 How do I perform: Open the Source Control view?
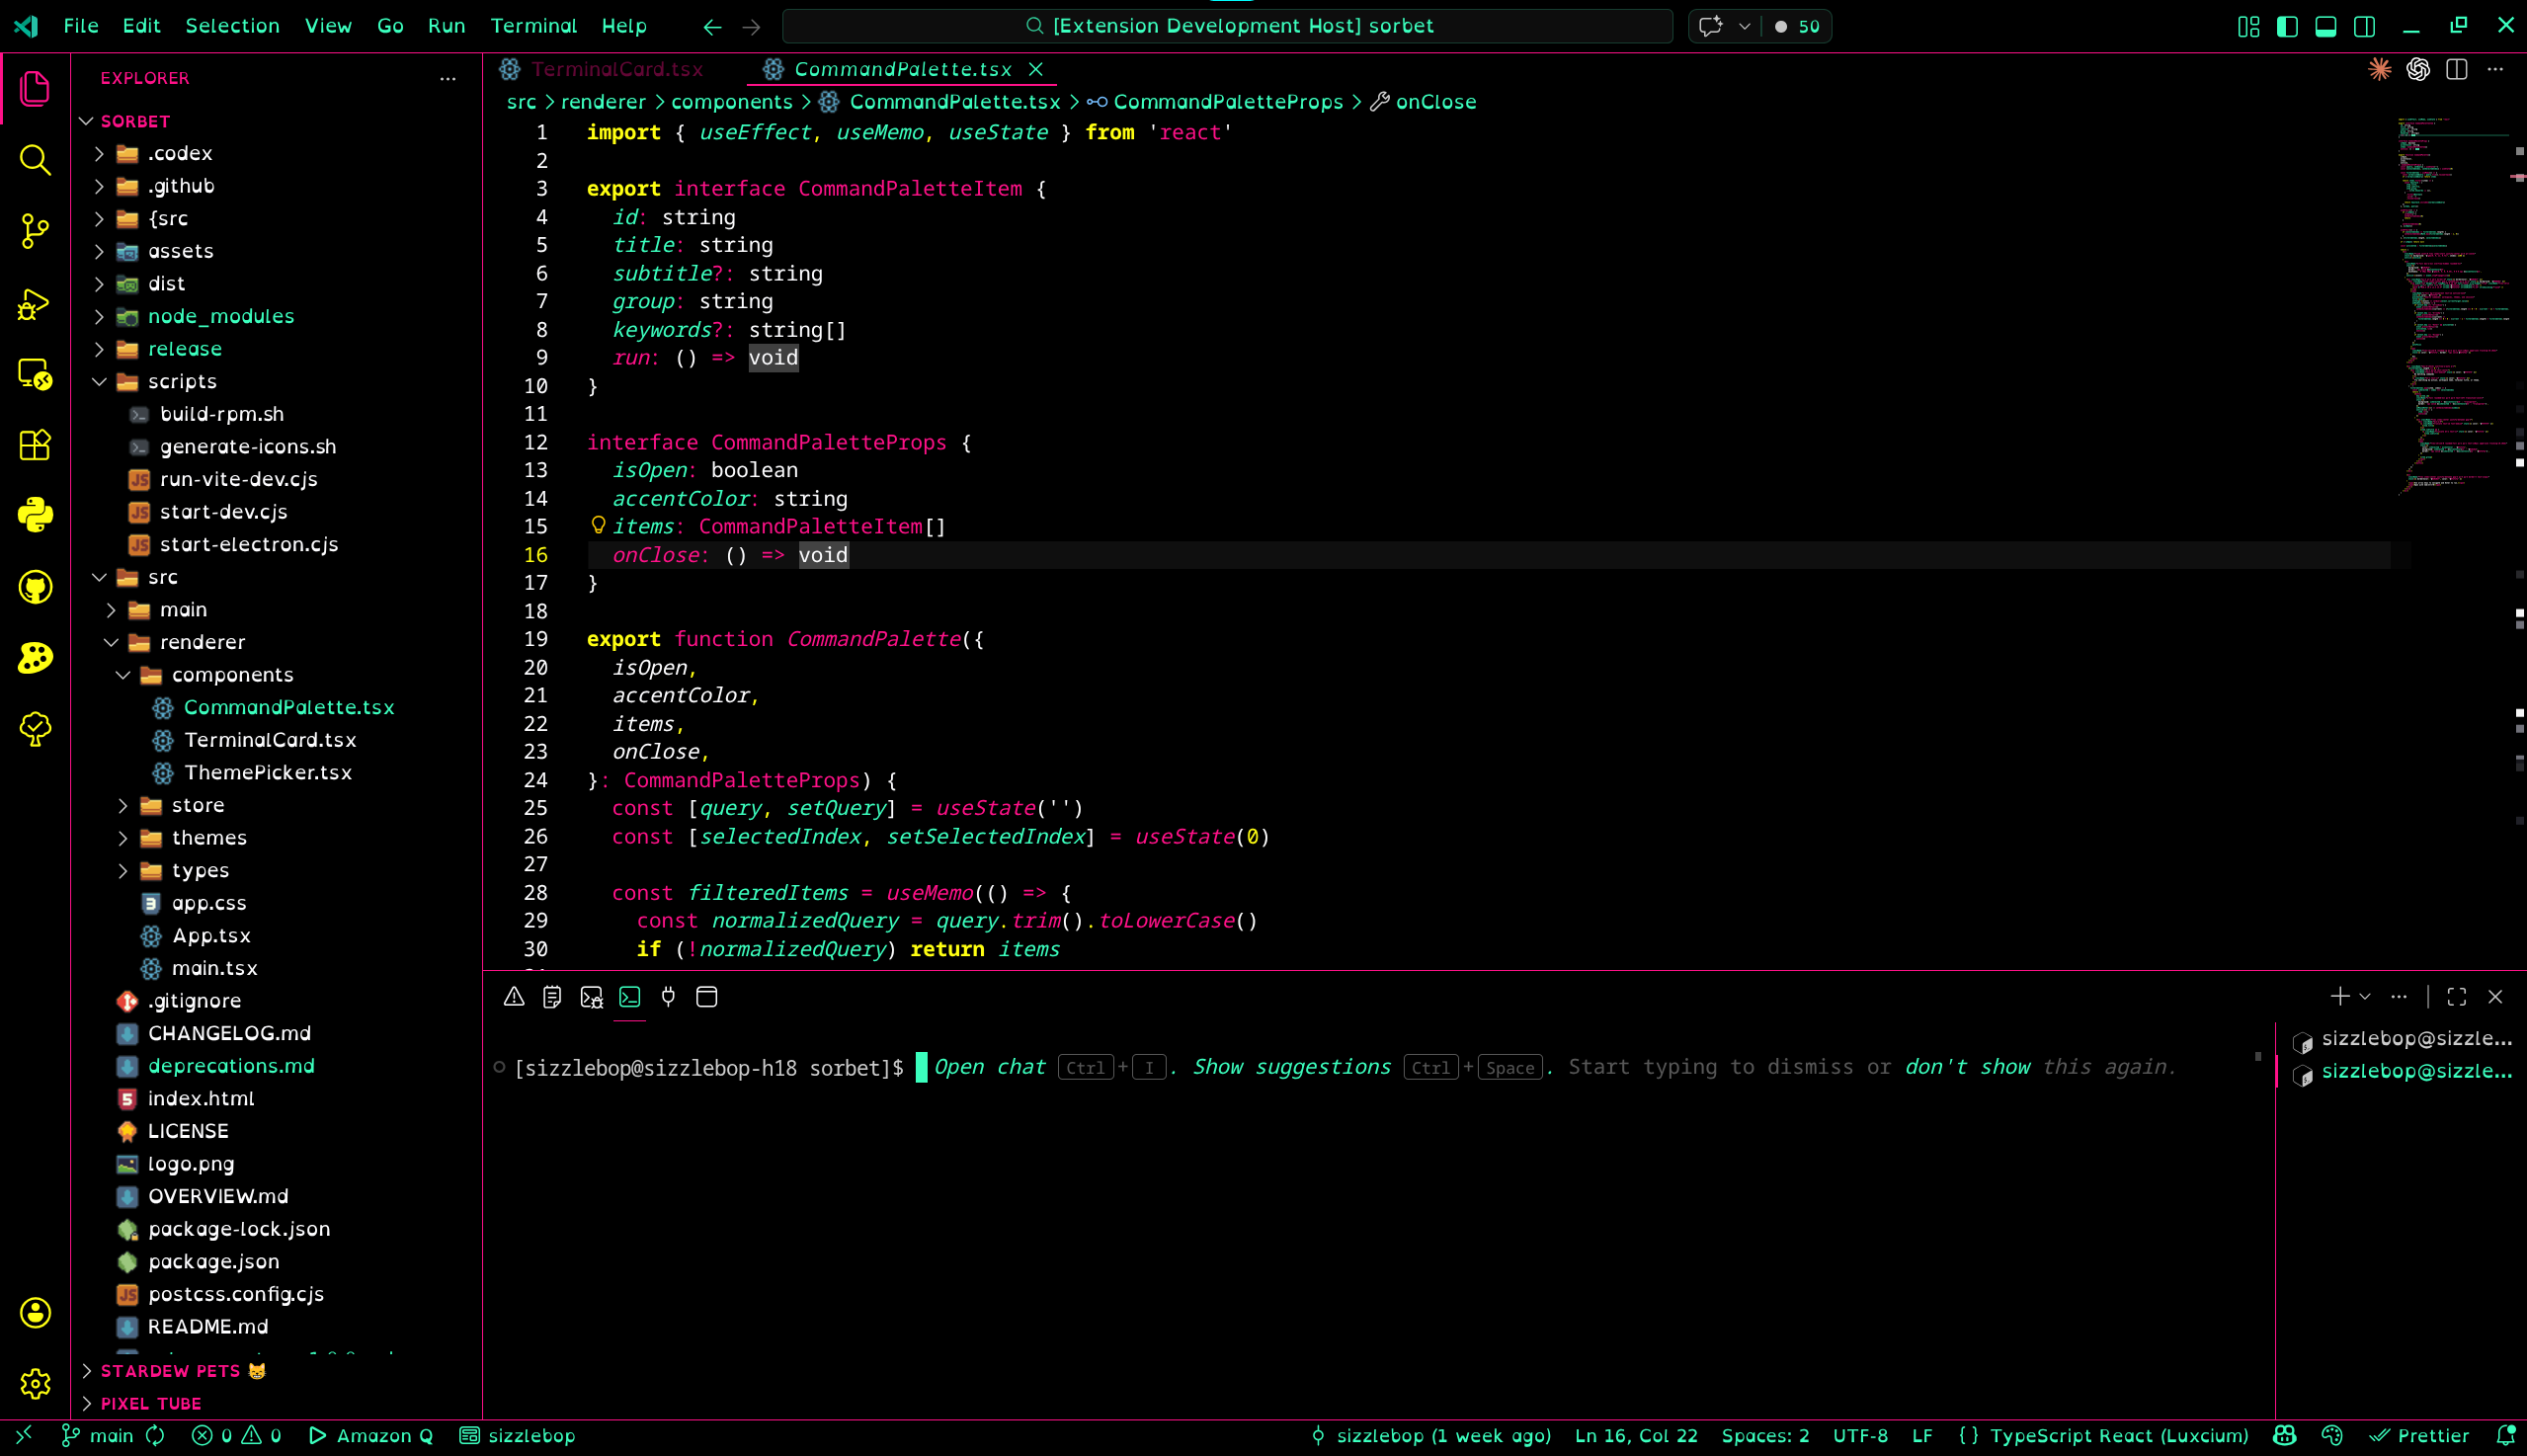(x=35, y=231)
